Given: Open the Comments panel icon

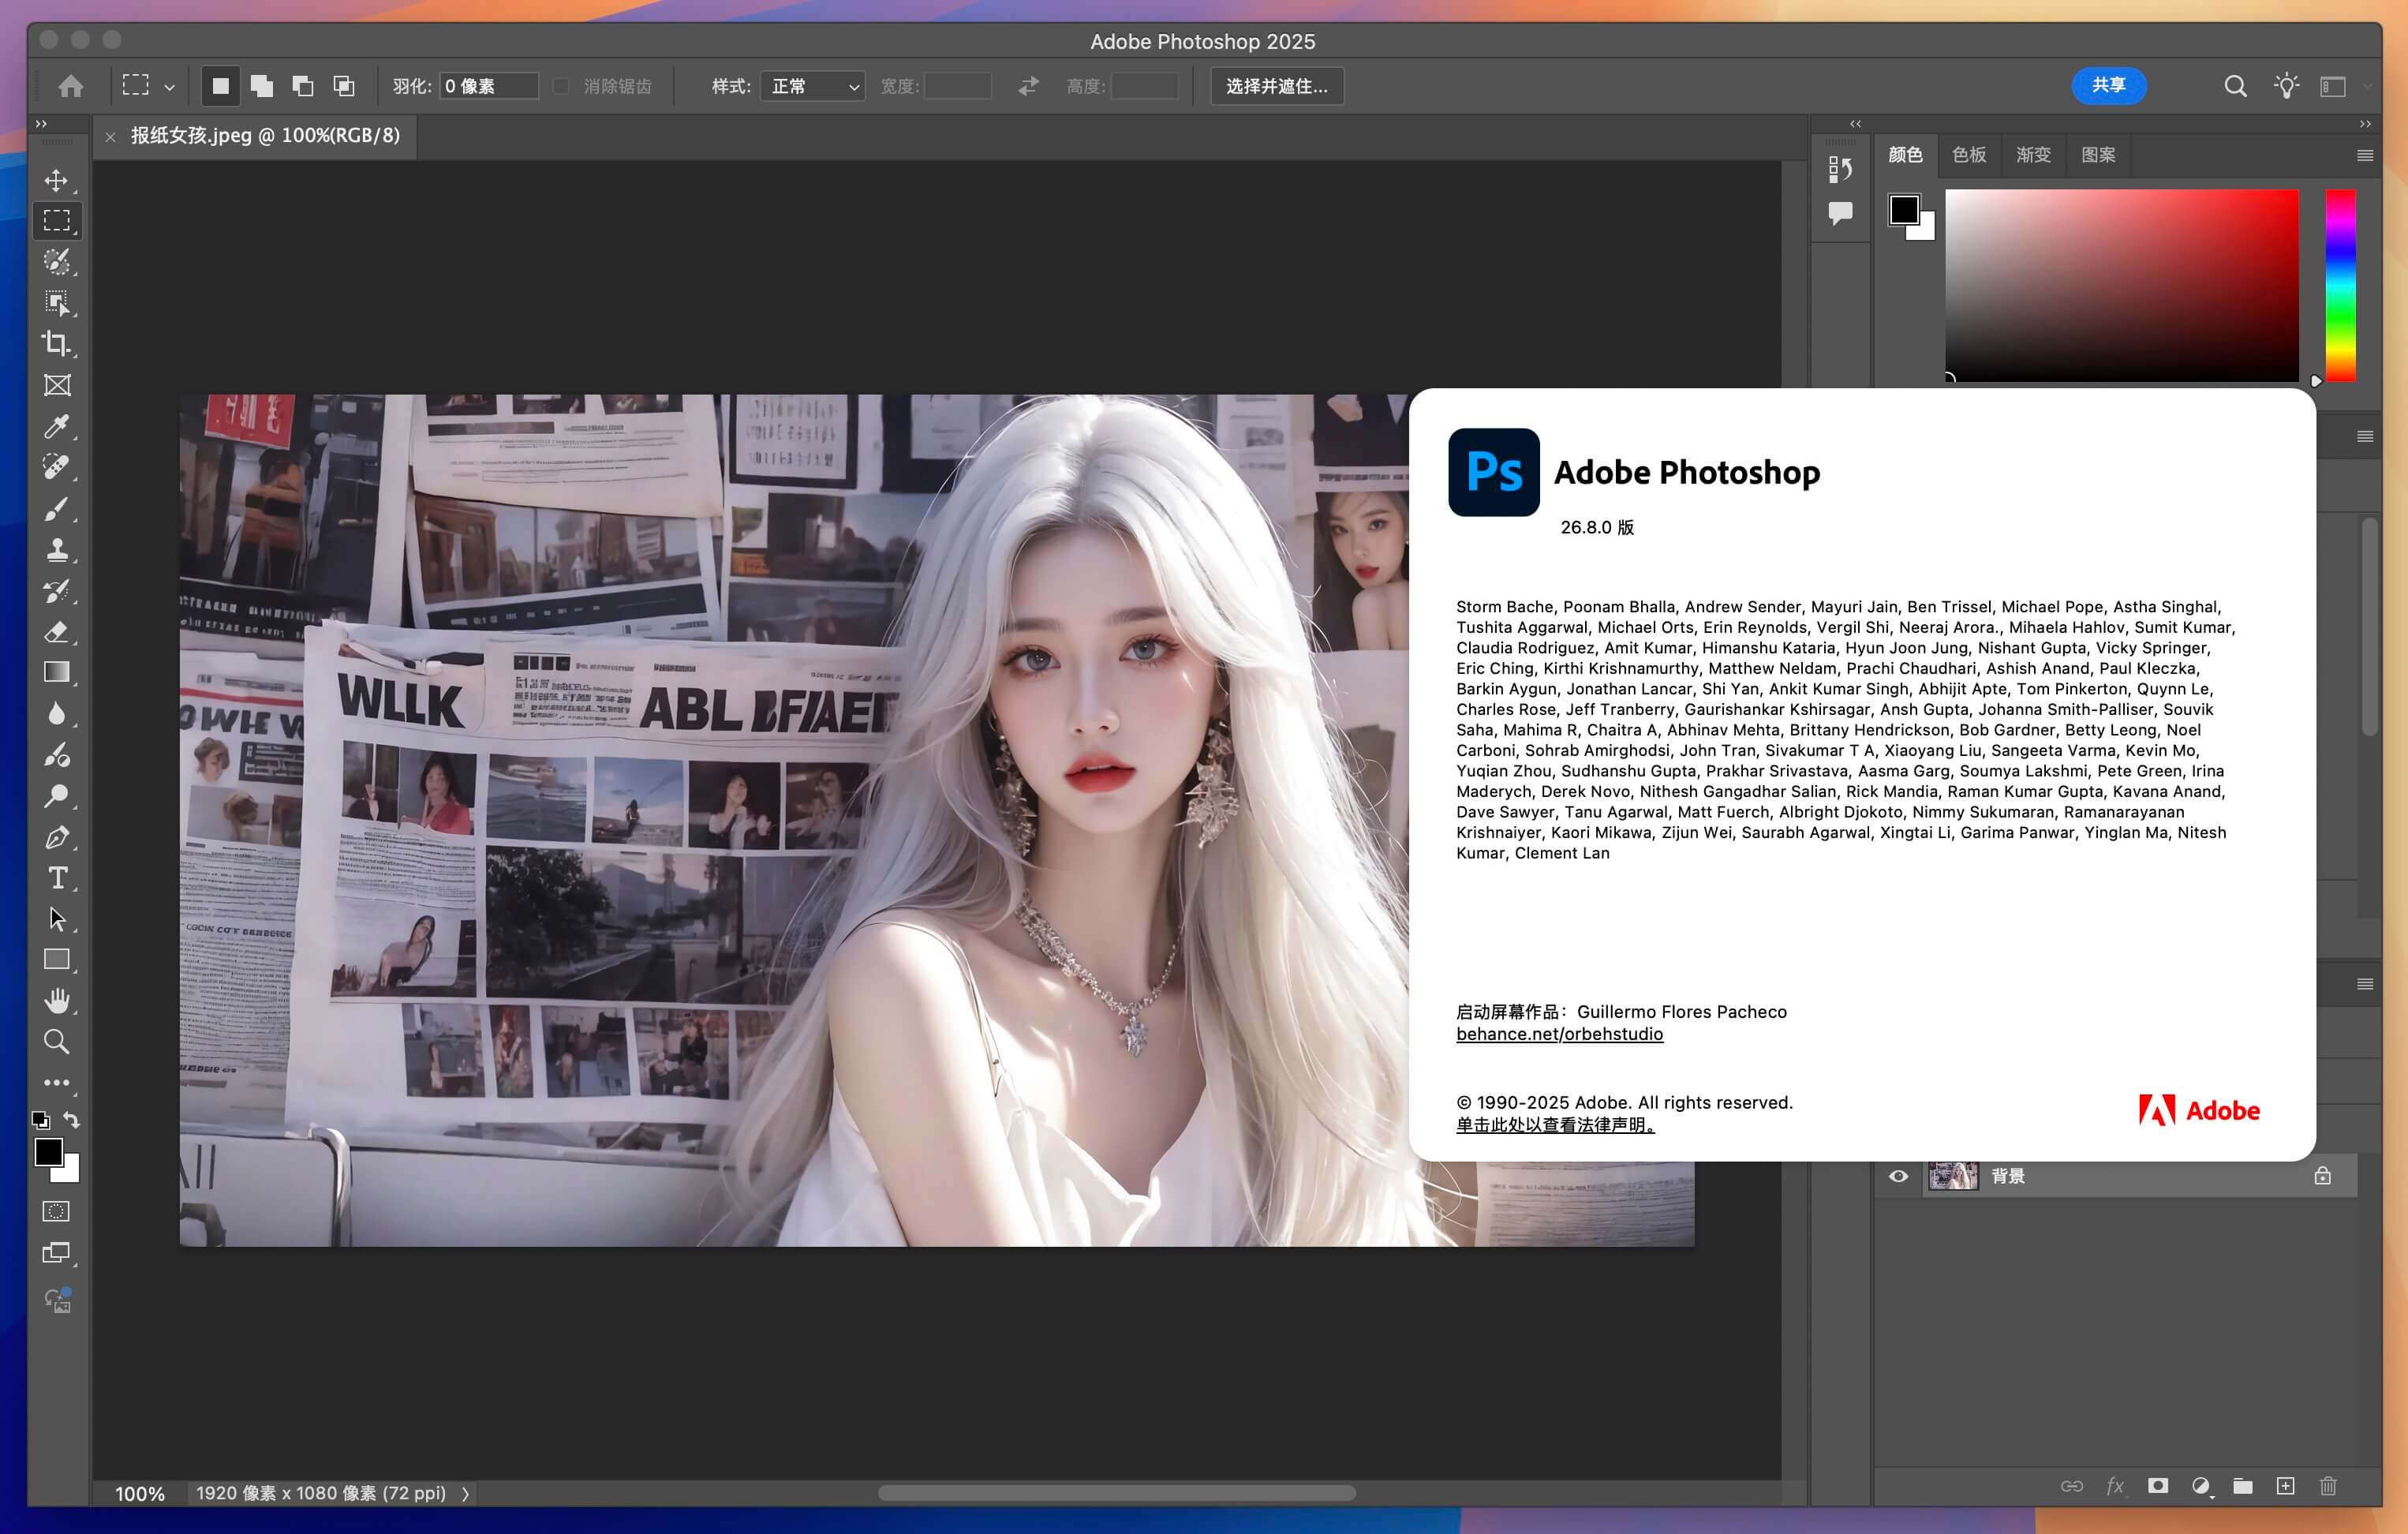Looking at the screenshot, I should (1840, 213).
